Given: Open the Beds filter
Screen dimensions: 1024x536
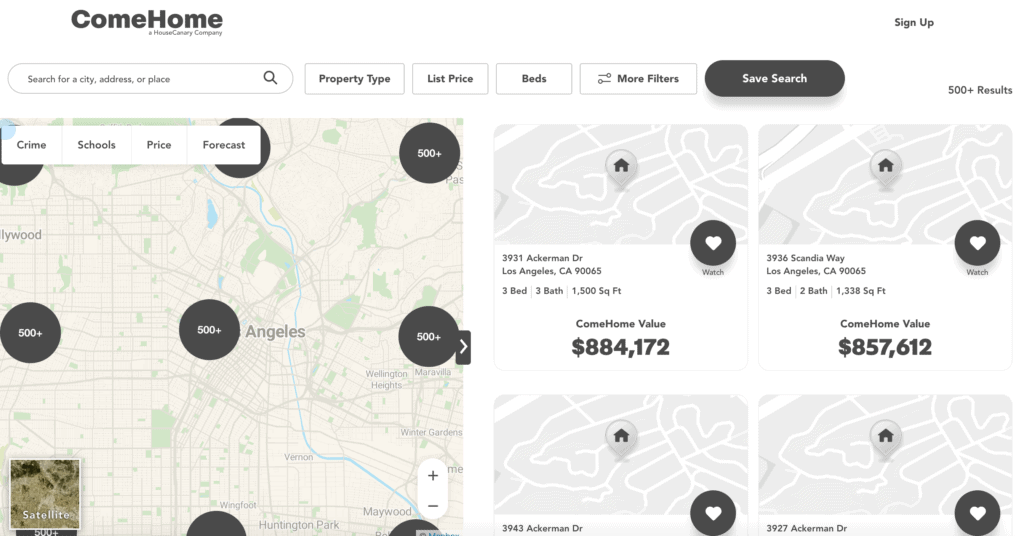Looking at the screenshot, I should (x=534, y=78).
